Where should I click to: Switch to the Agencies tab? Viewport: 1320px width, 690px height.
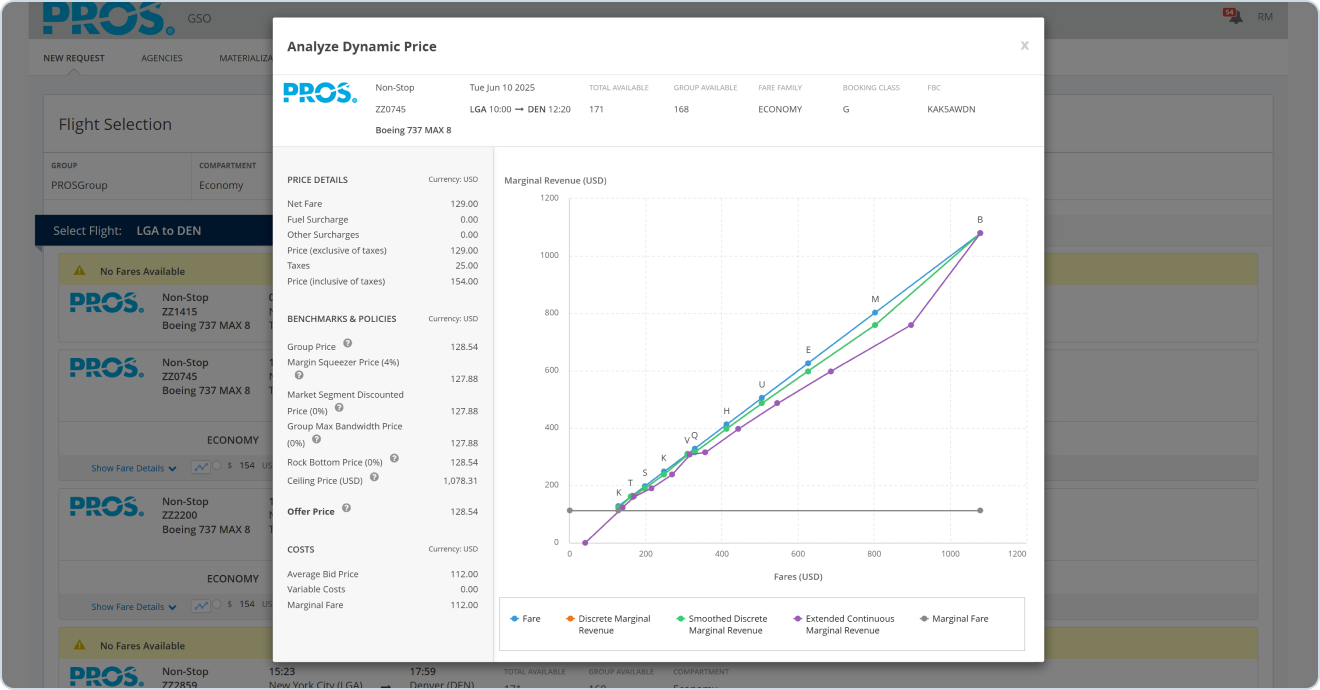pos(161,58)
